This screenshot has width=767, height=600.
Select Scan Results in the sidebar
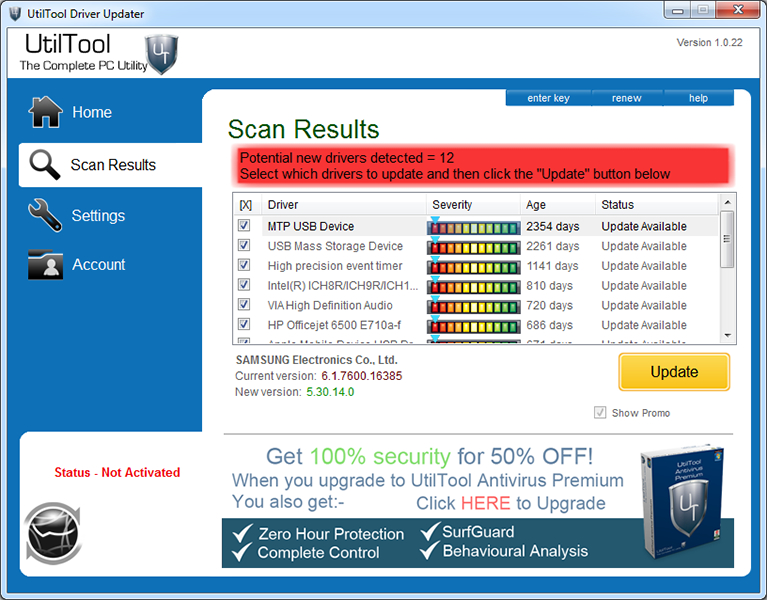111,165
